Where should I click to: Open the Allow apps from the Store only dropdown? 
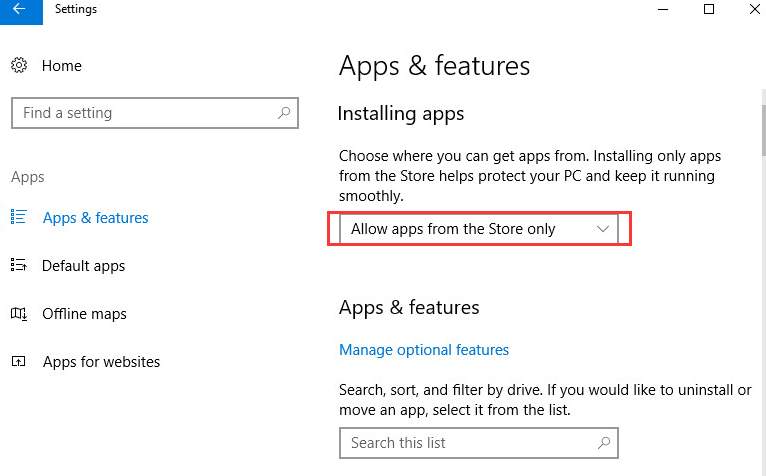(x=479, y=229)
